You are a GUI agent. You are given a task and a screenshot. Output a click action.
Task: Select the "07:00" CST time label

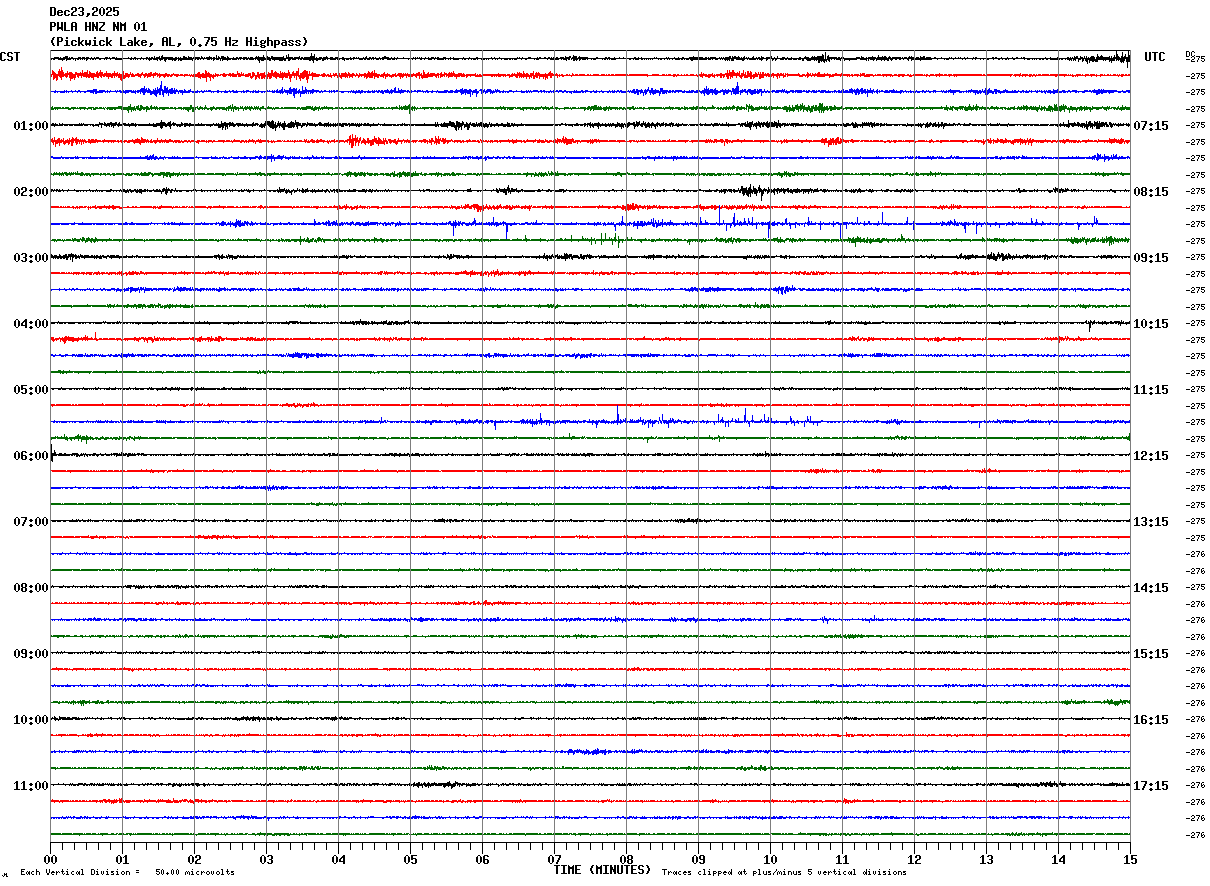coord(31,522)
